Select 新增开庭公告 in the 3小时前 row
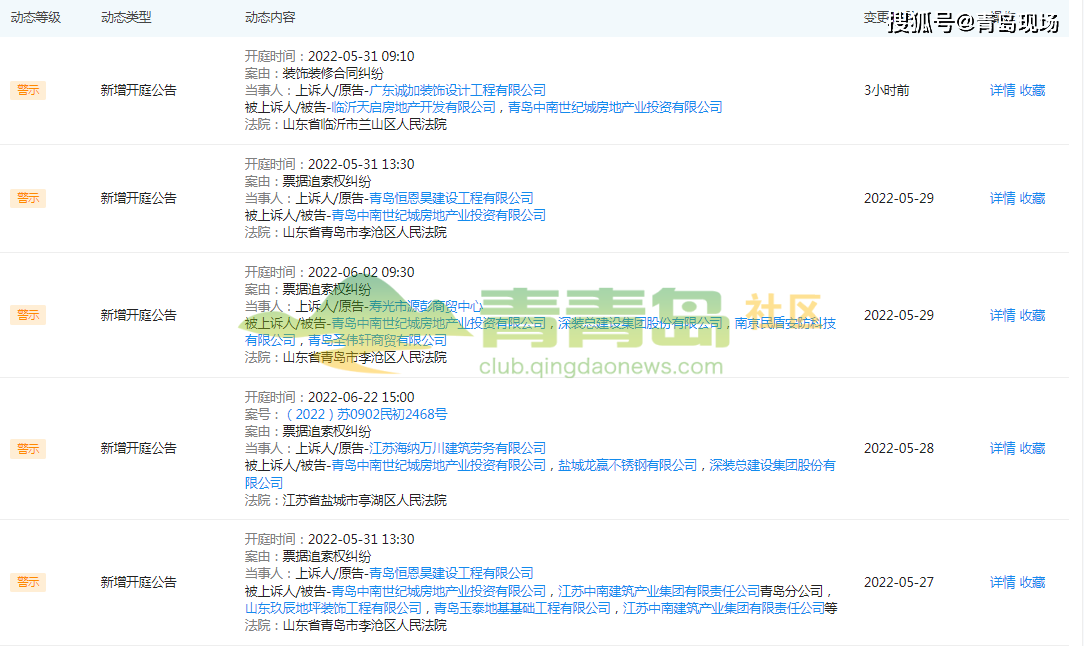The width and height of the screenshot is (1084, 646). [138, 90]
